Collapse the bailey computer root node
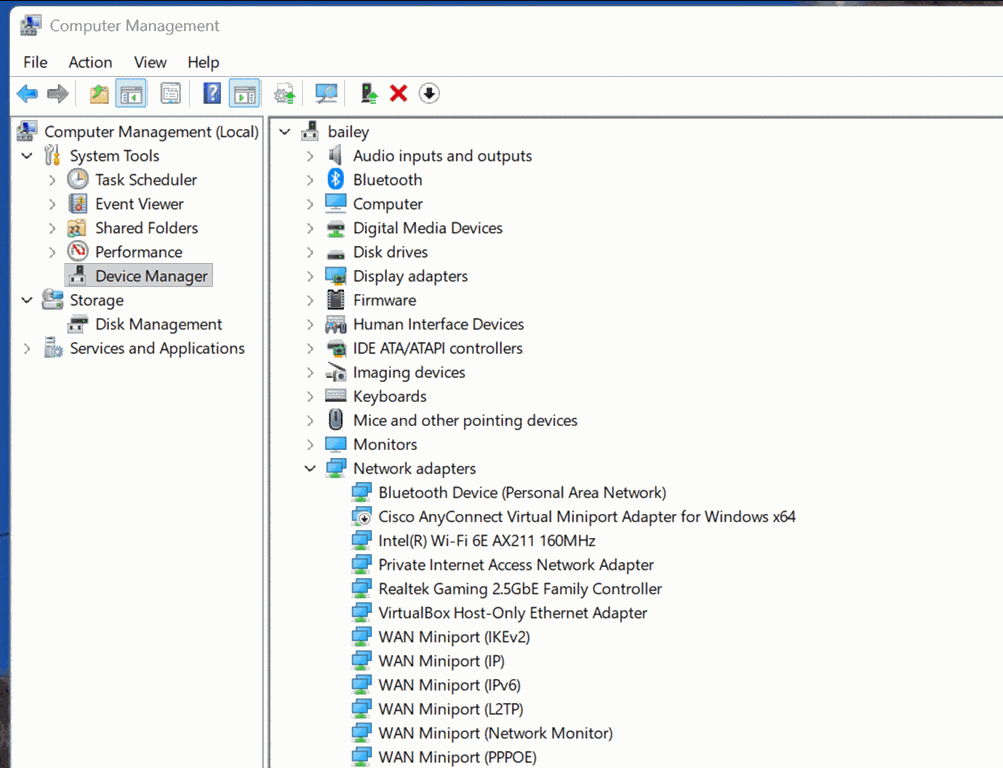The image size is (1003, 768). [x=285, y=132]
